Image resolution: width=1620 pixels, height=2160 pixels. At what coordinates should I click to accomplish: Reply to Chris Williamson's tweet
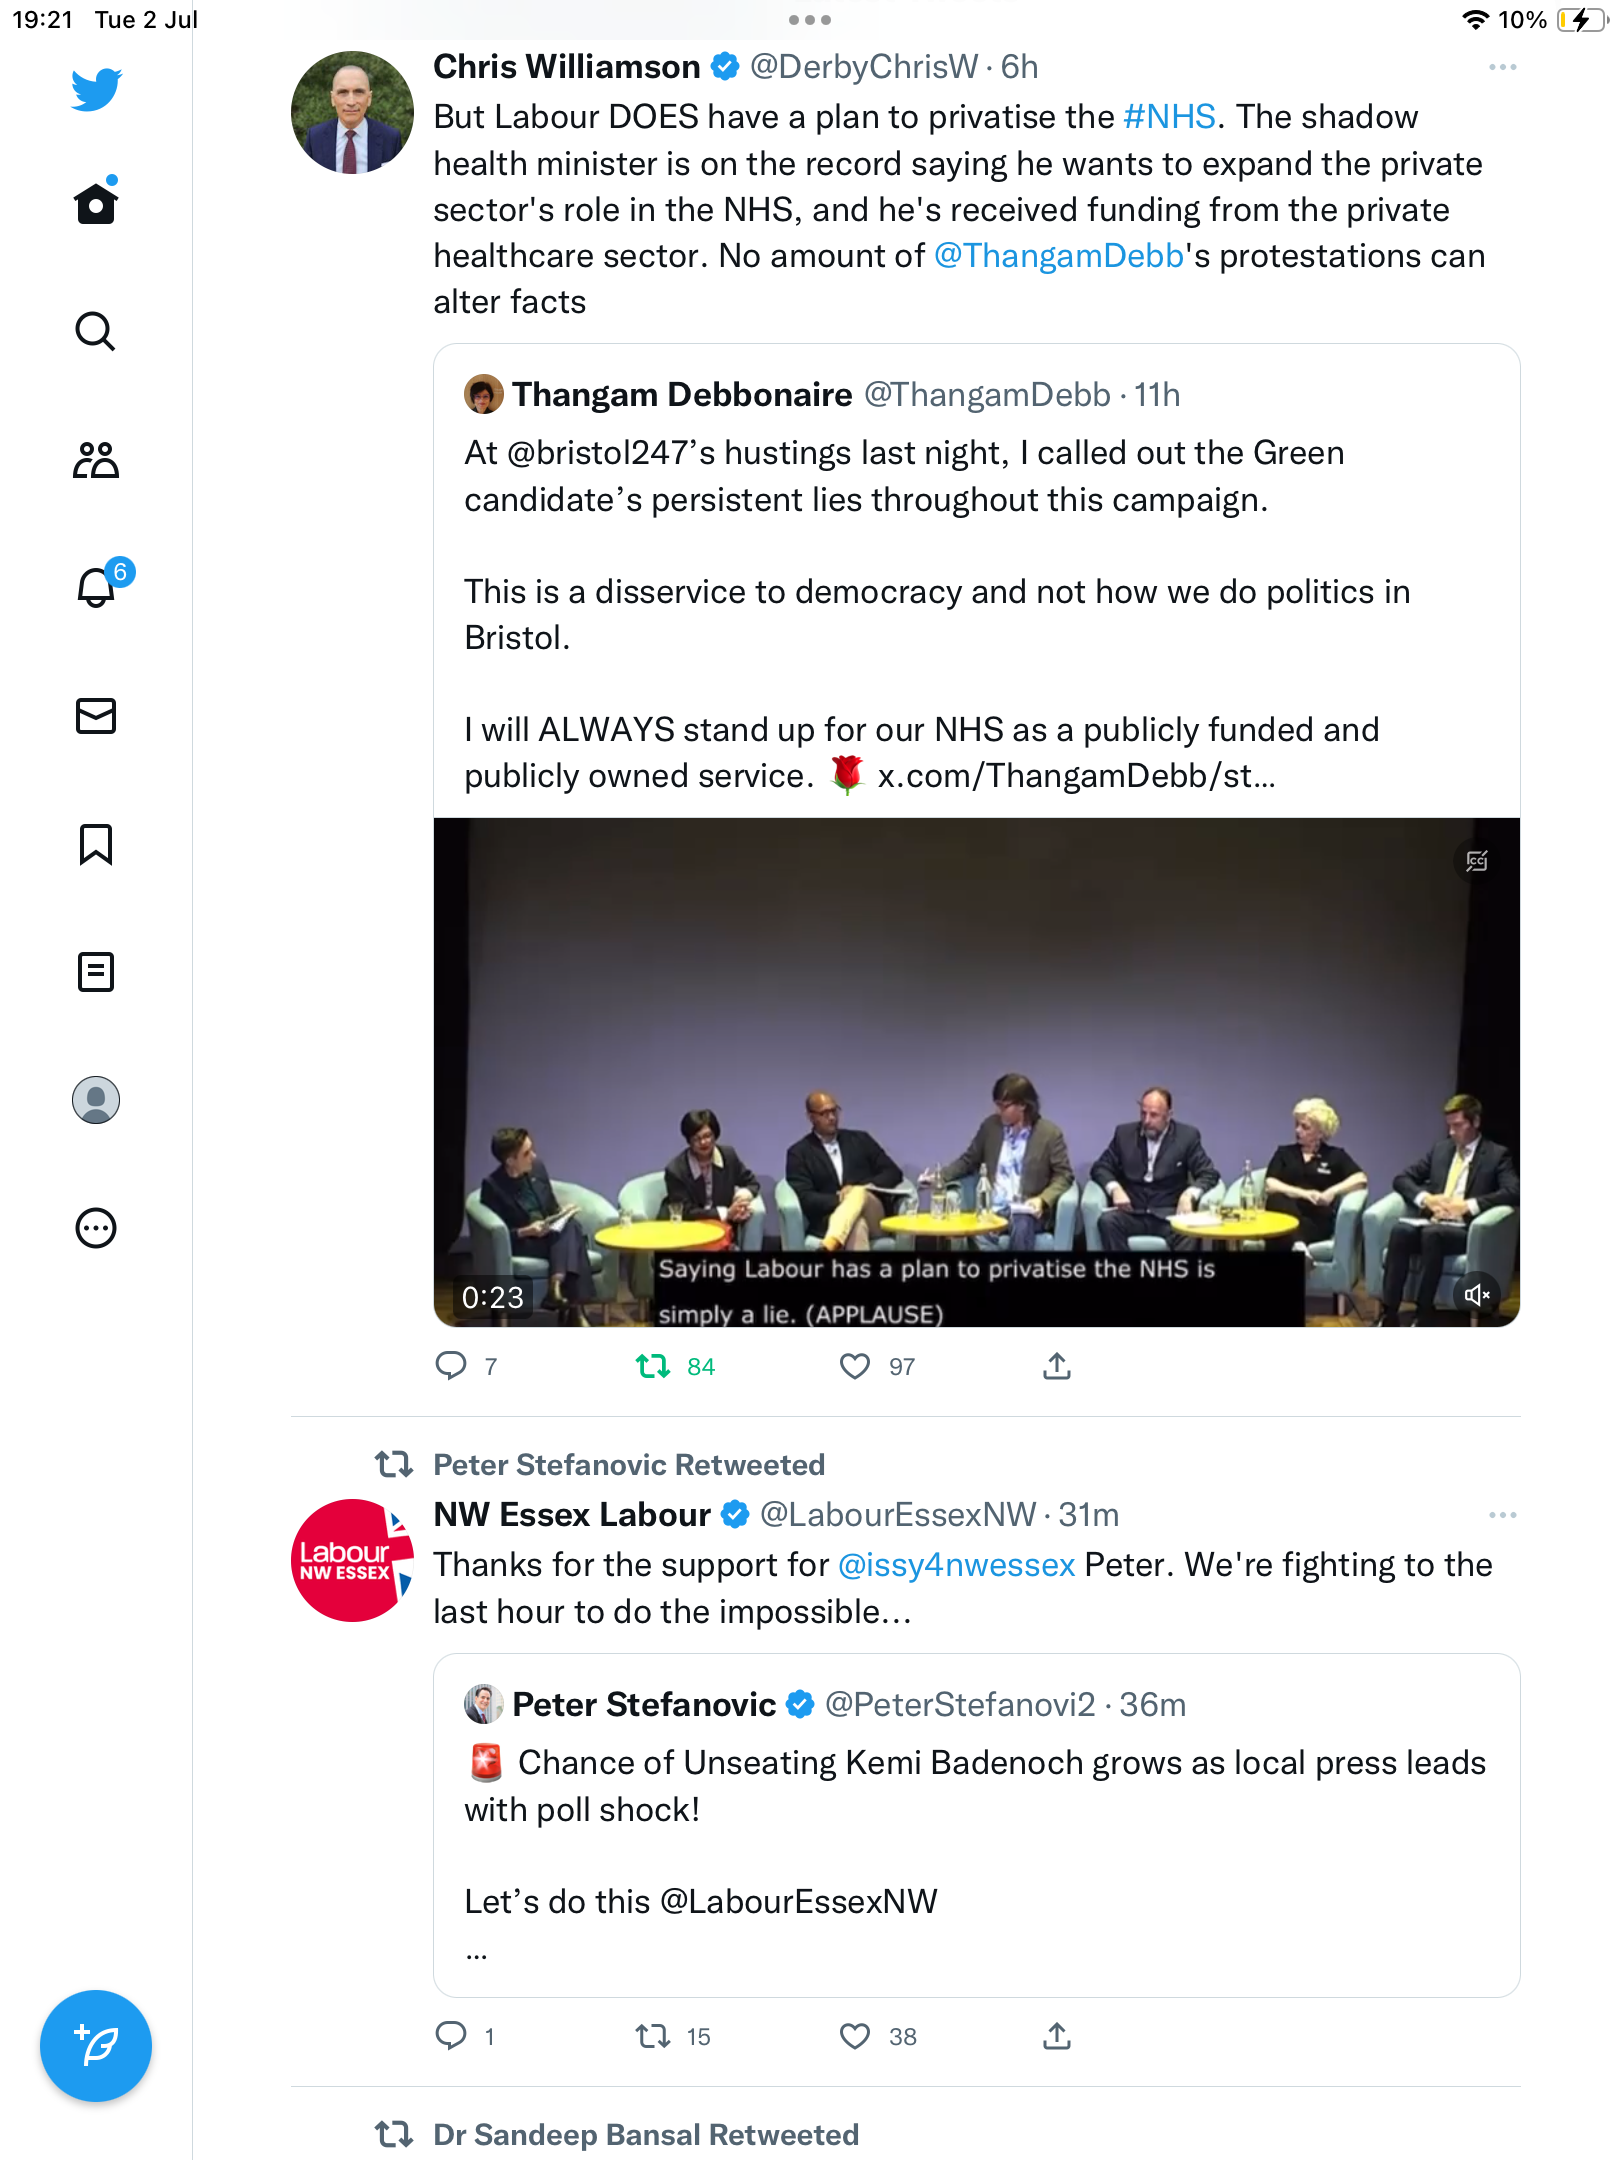[451, 1366]
